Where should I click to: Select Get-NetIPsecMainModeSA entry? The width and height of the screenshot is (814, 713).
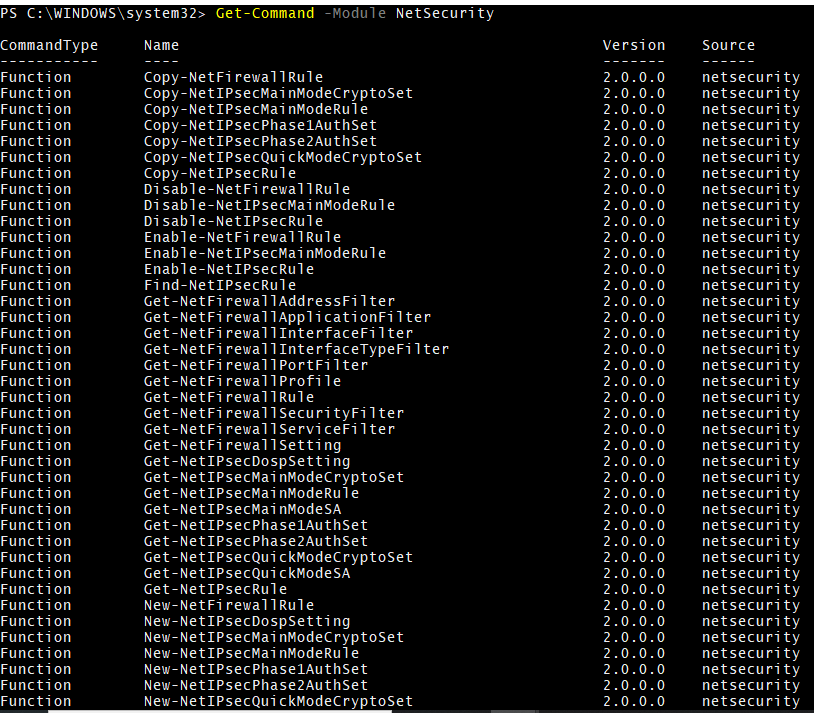(242, 509)
